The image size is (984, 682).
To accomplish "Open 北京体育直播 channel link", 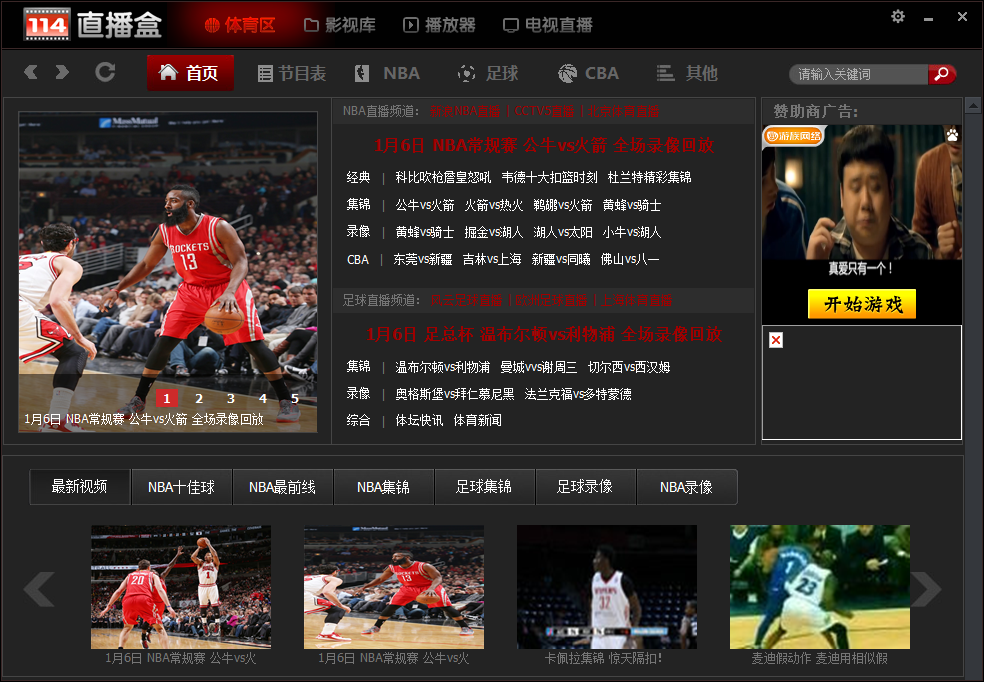I will [x=624, y=112].
